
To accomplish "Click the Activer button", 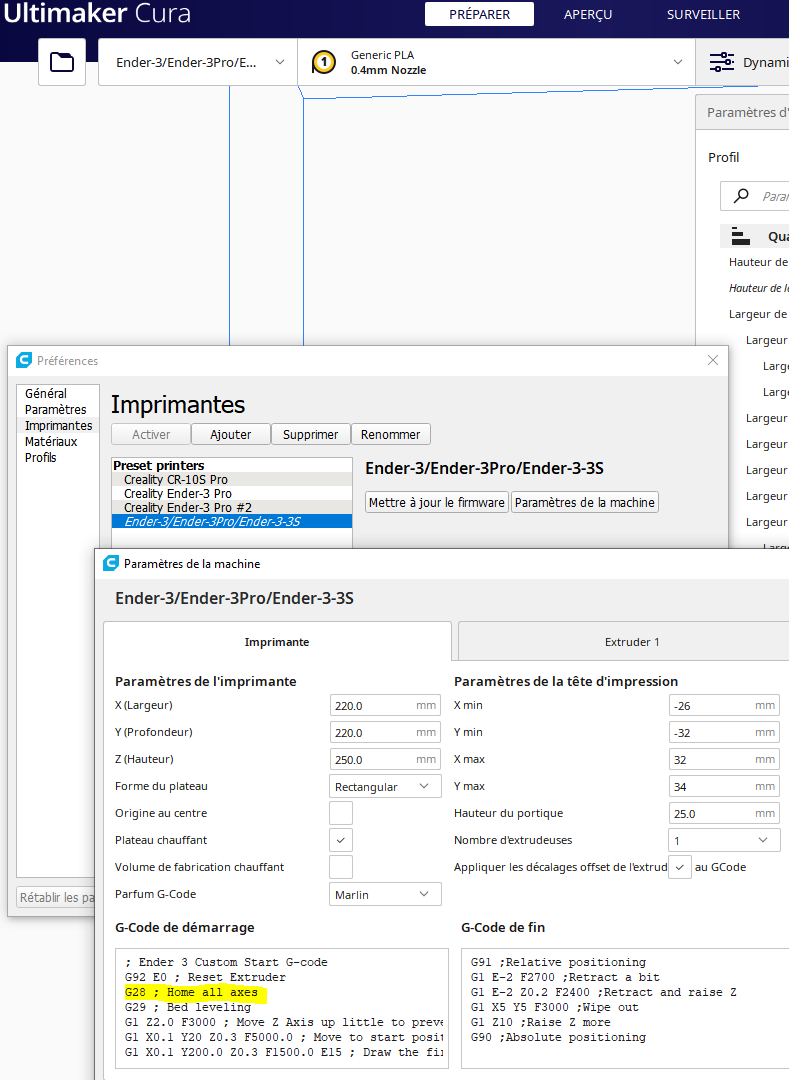I will (151, 435).
